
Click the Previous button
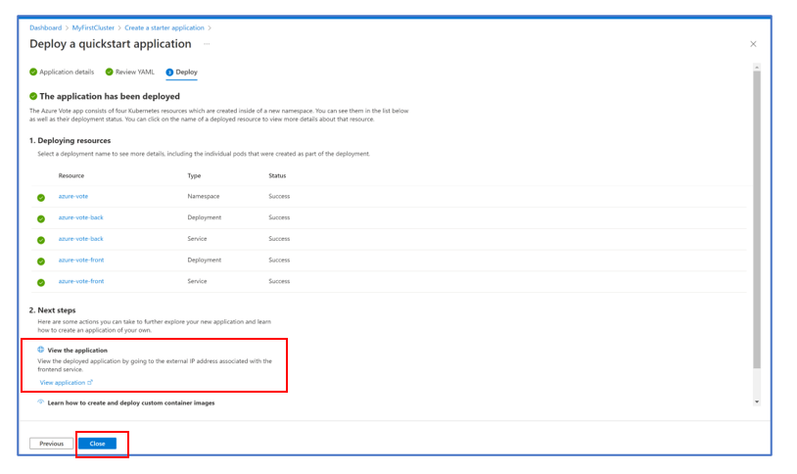51,444
